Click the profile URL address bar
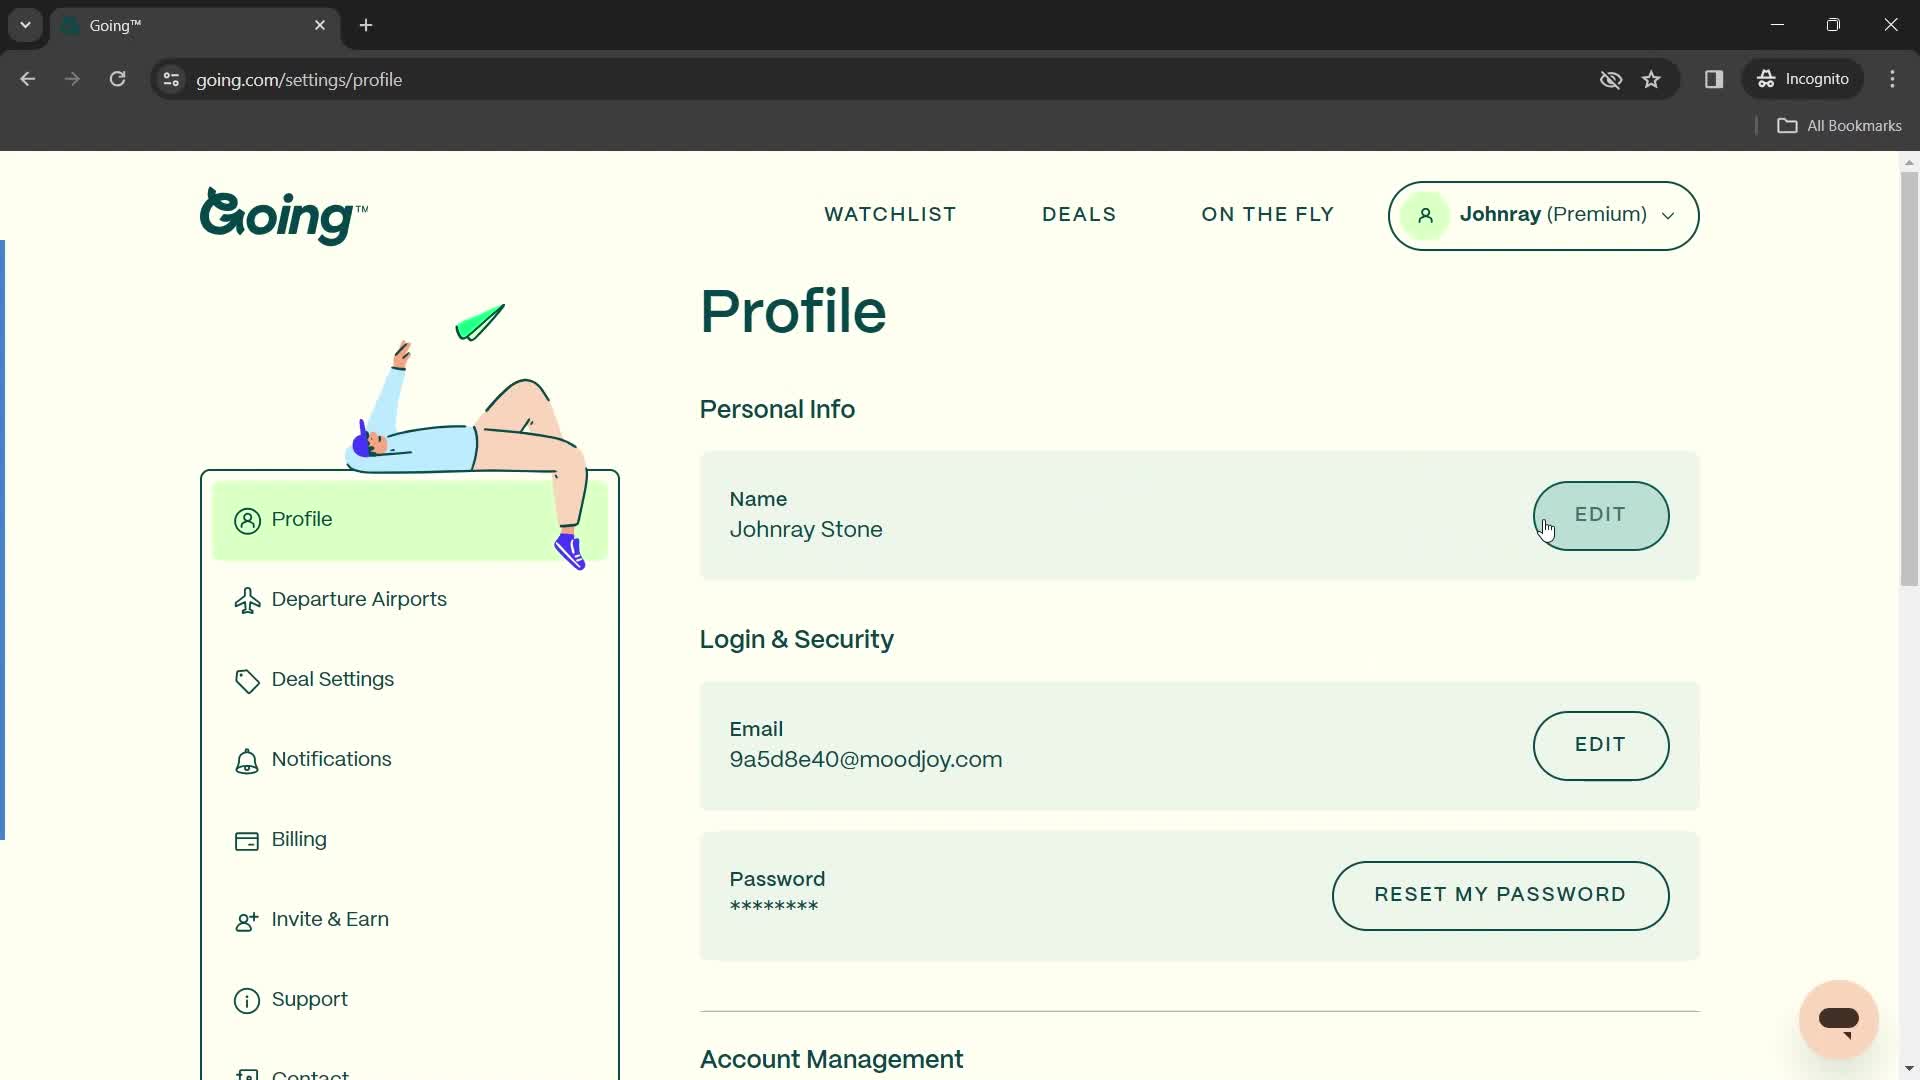The width and height of the screenshot is (1920, 1080). [x=301, y=80]
